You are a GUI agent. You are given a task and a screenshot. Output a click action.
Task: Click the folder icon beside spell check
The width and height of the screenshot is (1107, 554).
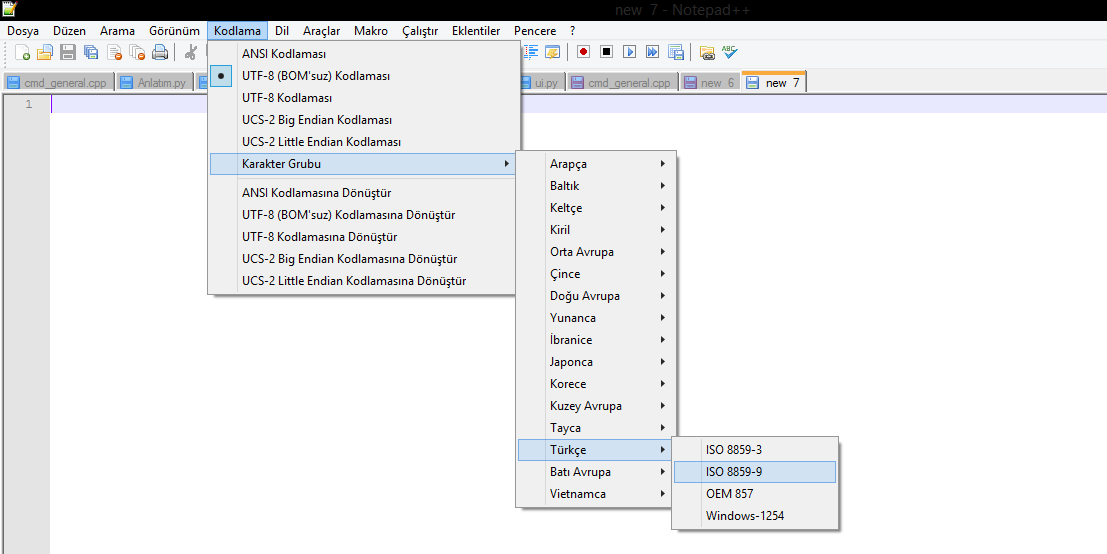707,52
